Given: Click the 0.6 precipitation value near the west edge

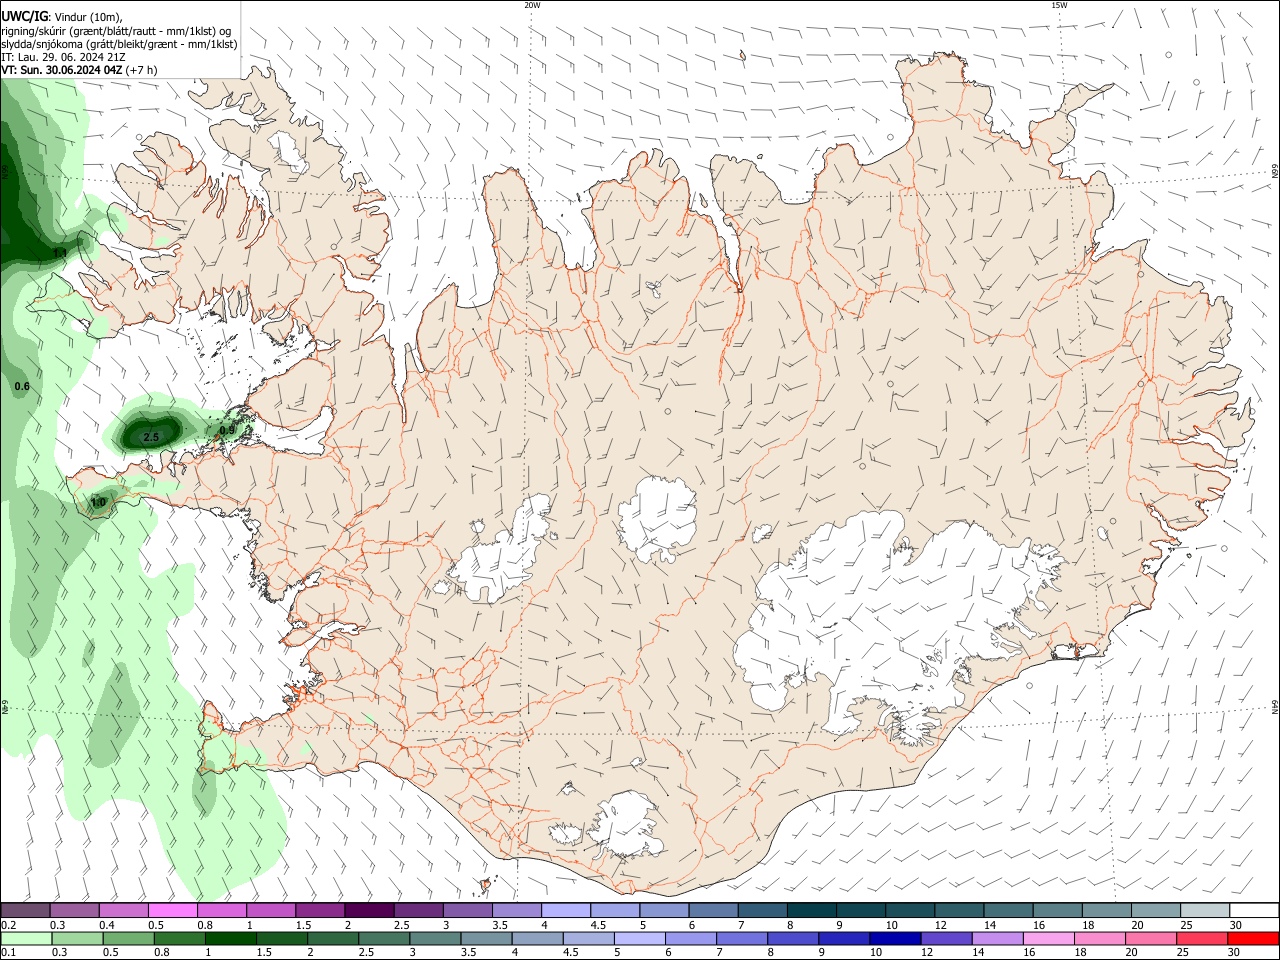Looking at the screenshot, I should tap(22, 386).
